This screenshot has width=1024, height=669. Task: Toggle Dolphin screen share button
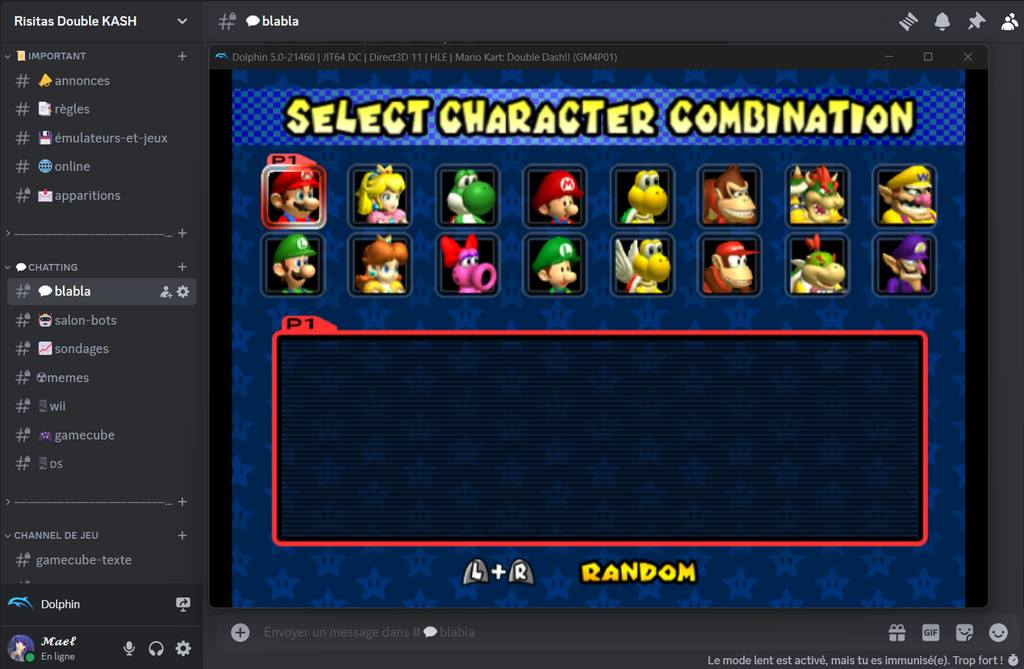point(183,604)
